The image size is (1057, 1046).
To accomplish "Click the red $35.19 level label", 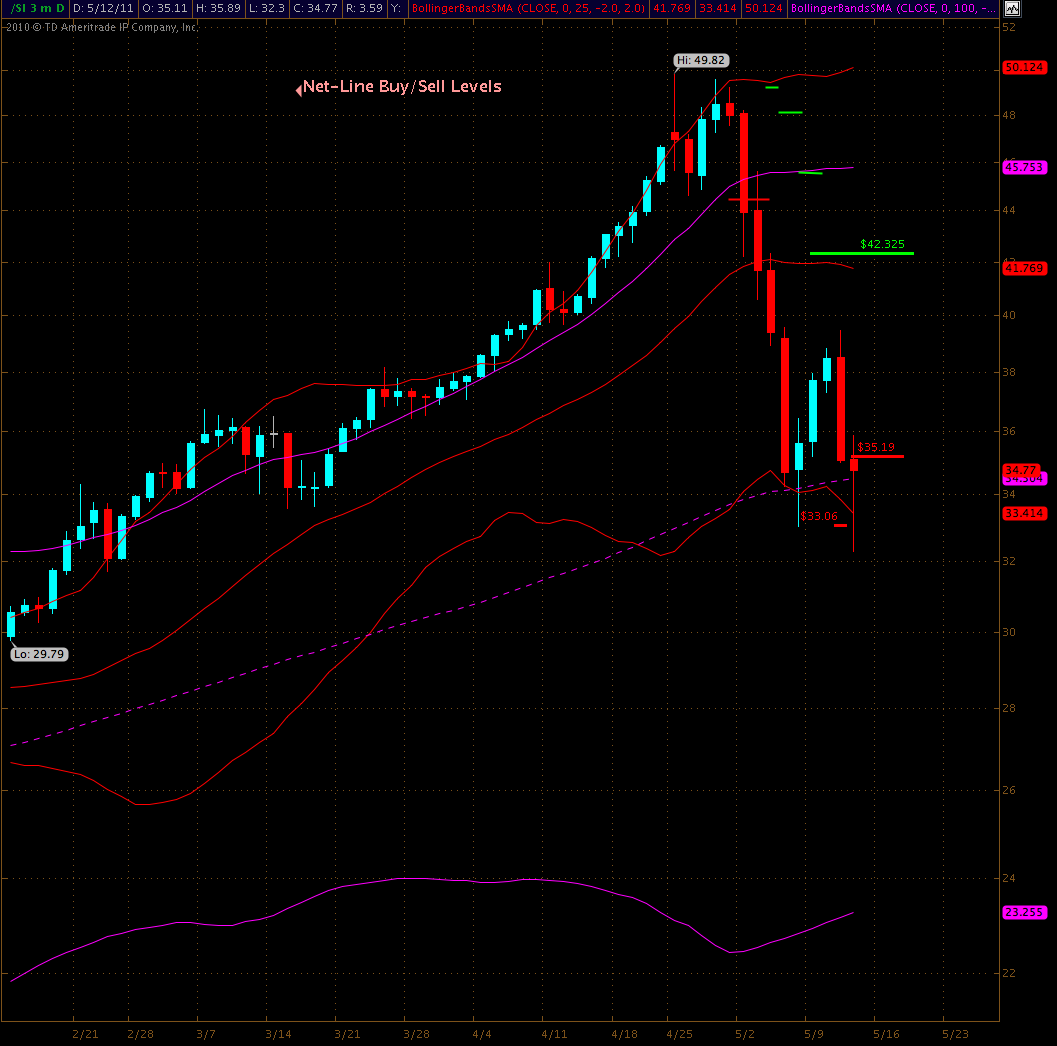I will pyautogui.click(x=876, y=447).
